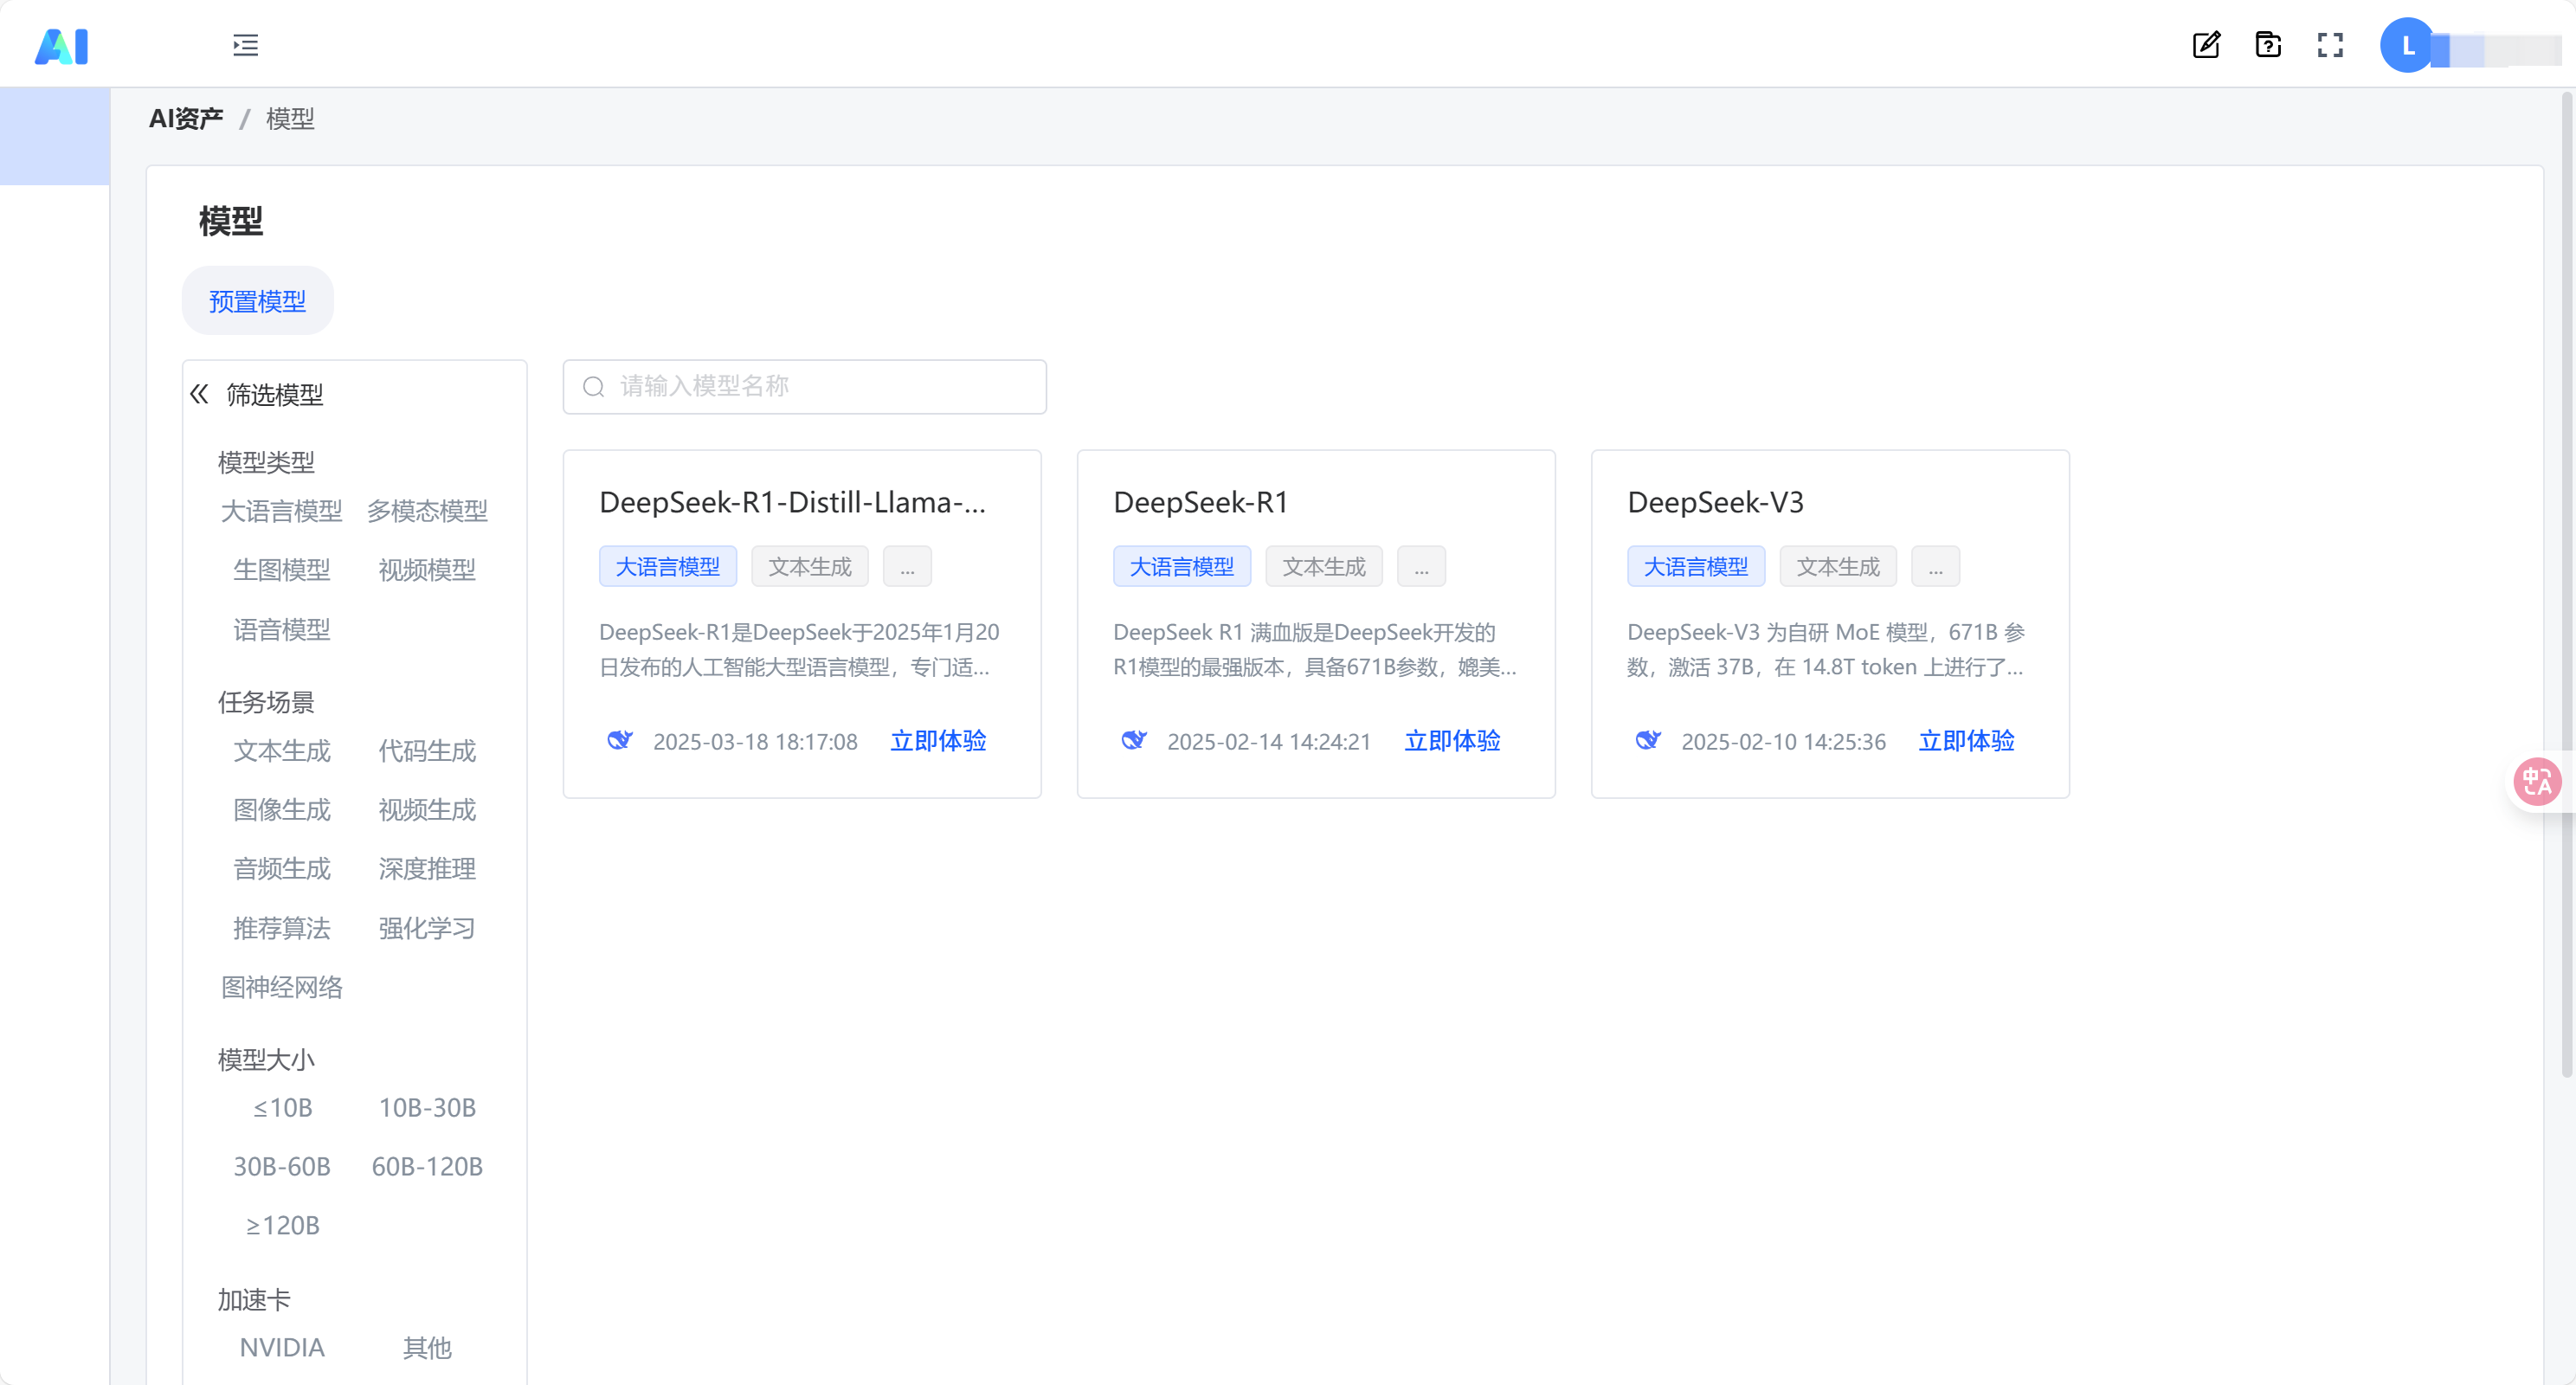
Task: Click the 模型 breadcrumb item
Action: (x=290, y=119)
